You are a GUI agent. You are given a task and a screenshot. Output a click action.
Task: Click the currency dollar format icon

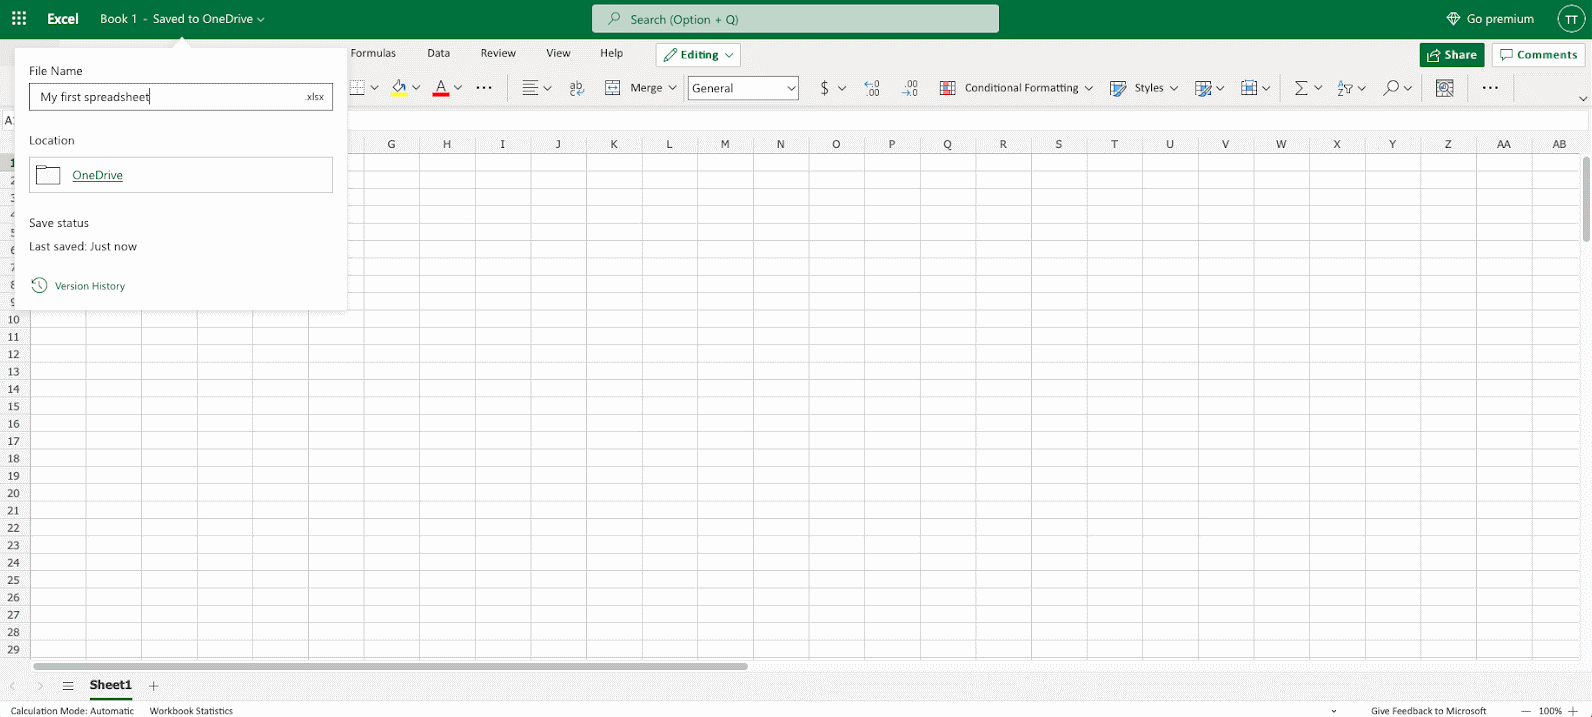tap(824, 88)
